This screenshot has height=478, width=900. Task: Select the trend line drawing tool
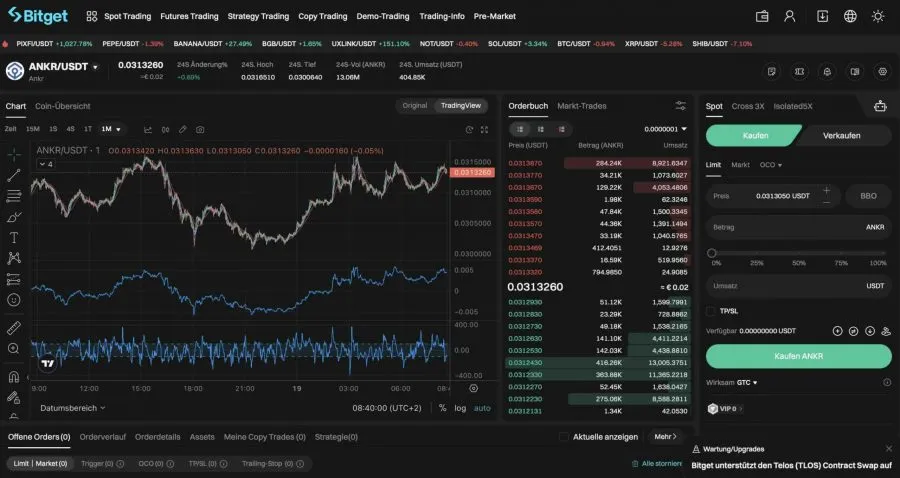[x=14, y=175]
